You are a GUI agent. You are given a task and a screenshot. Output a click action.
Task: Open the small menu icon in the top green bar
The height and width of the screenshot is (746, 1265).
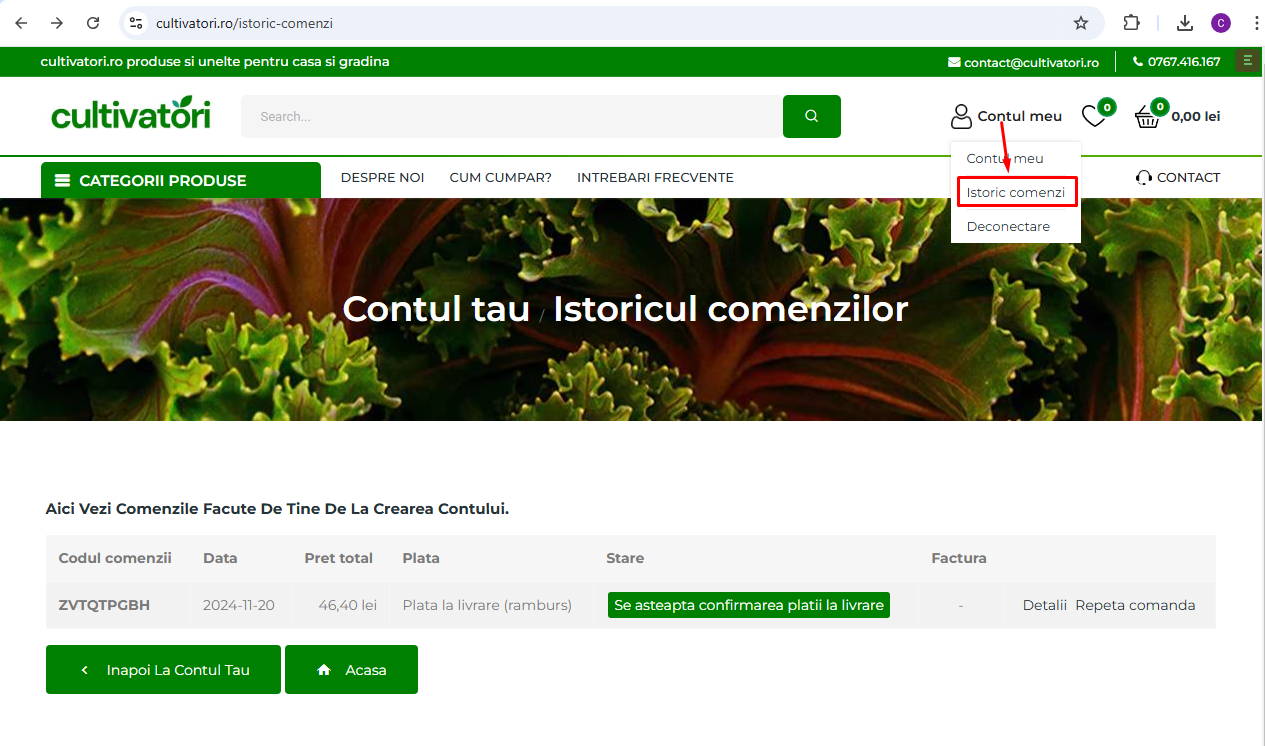pyautogui.click(x=1247, y=61)
